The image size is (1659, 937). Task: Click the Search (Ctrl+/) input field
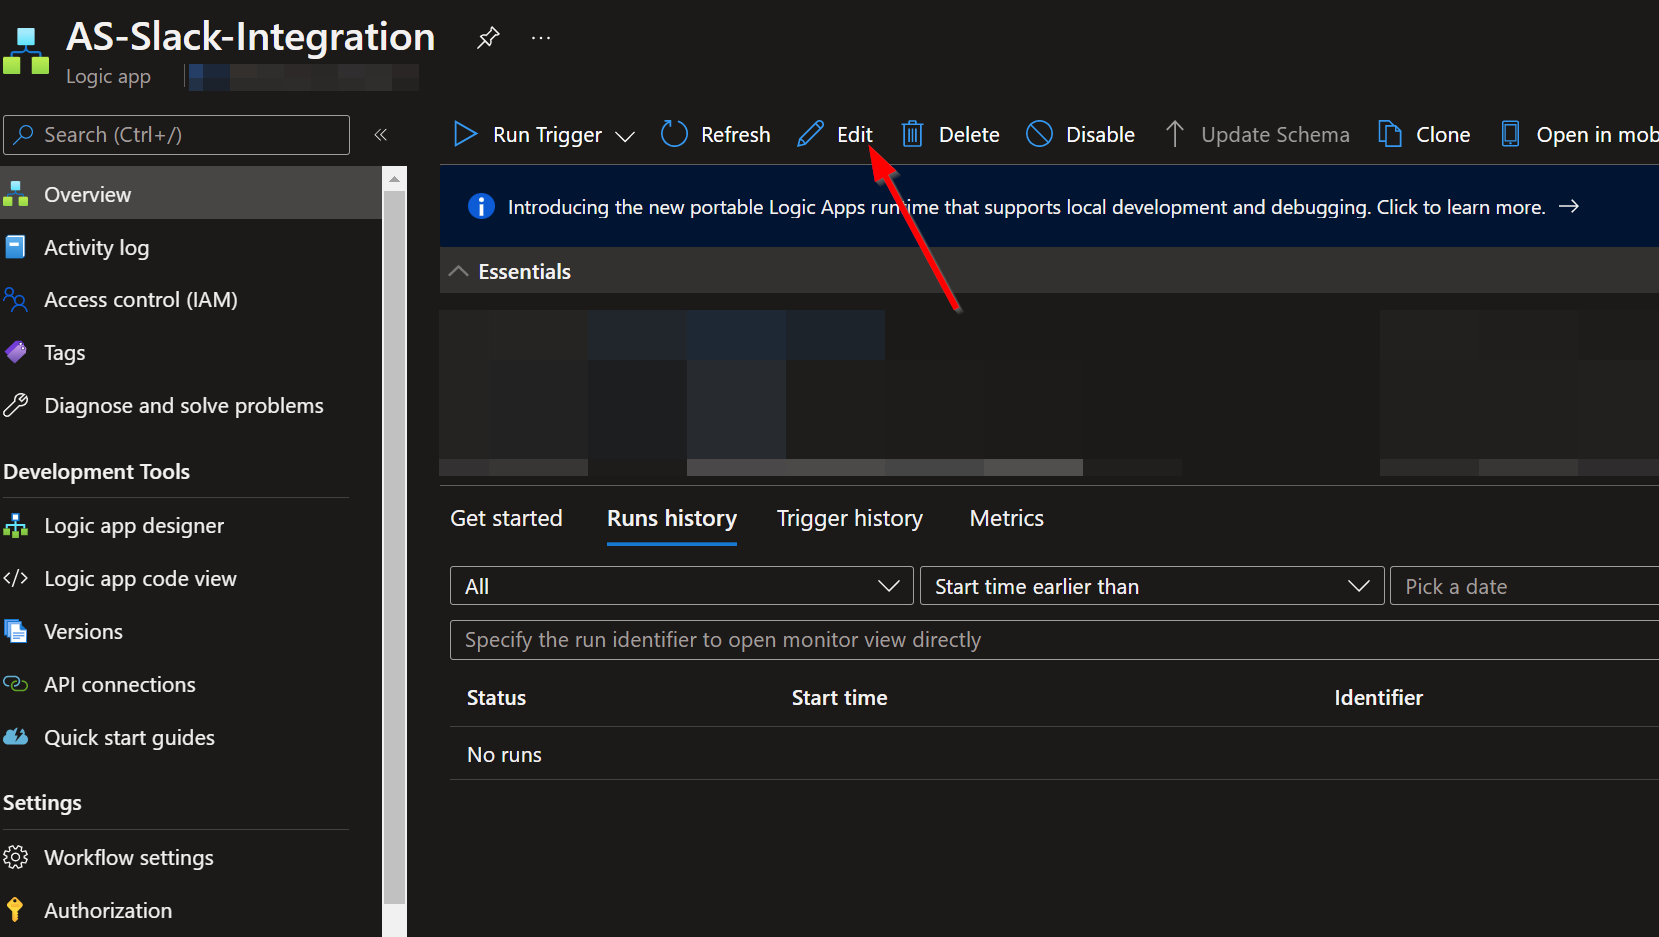click(177, 135)
